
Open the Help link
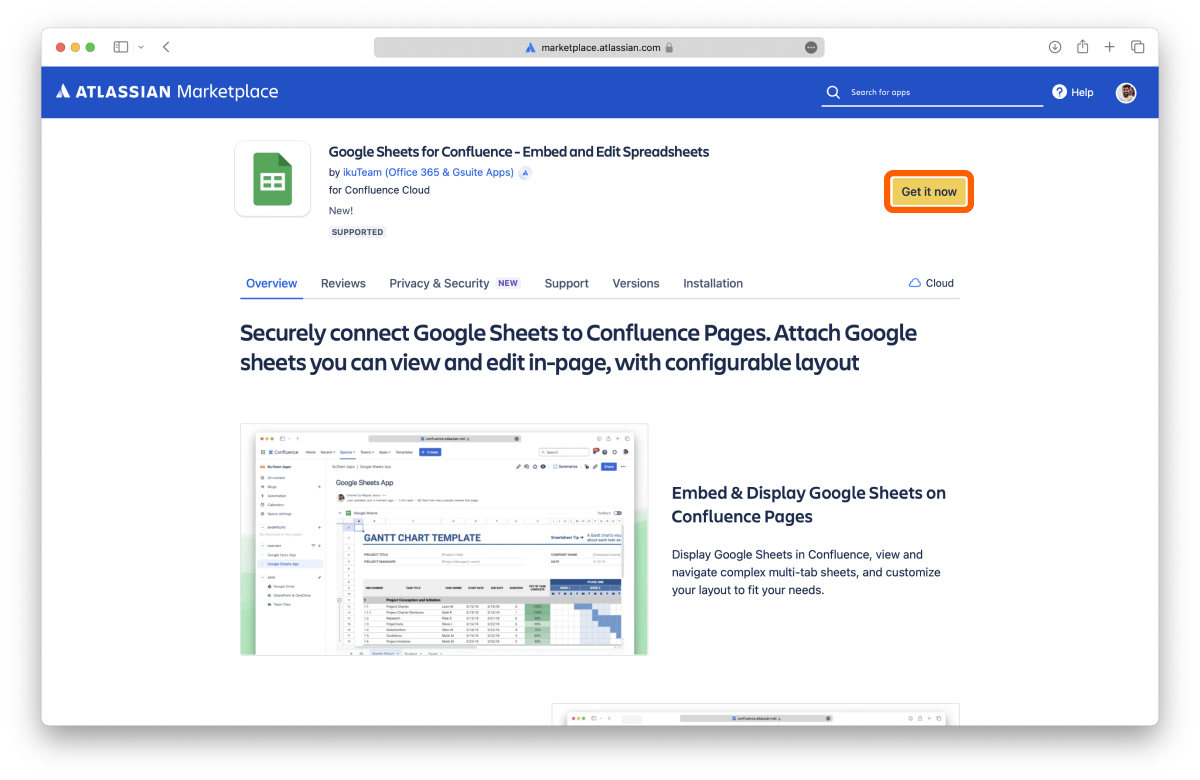[1073, 92]
